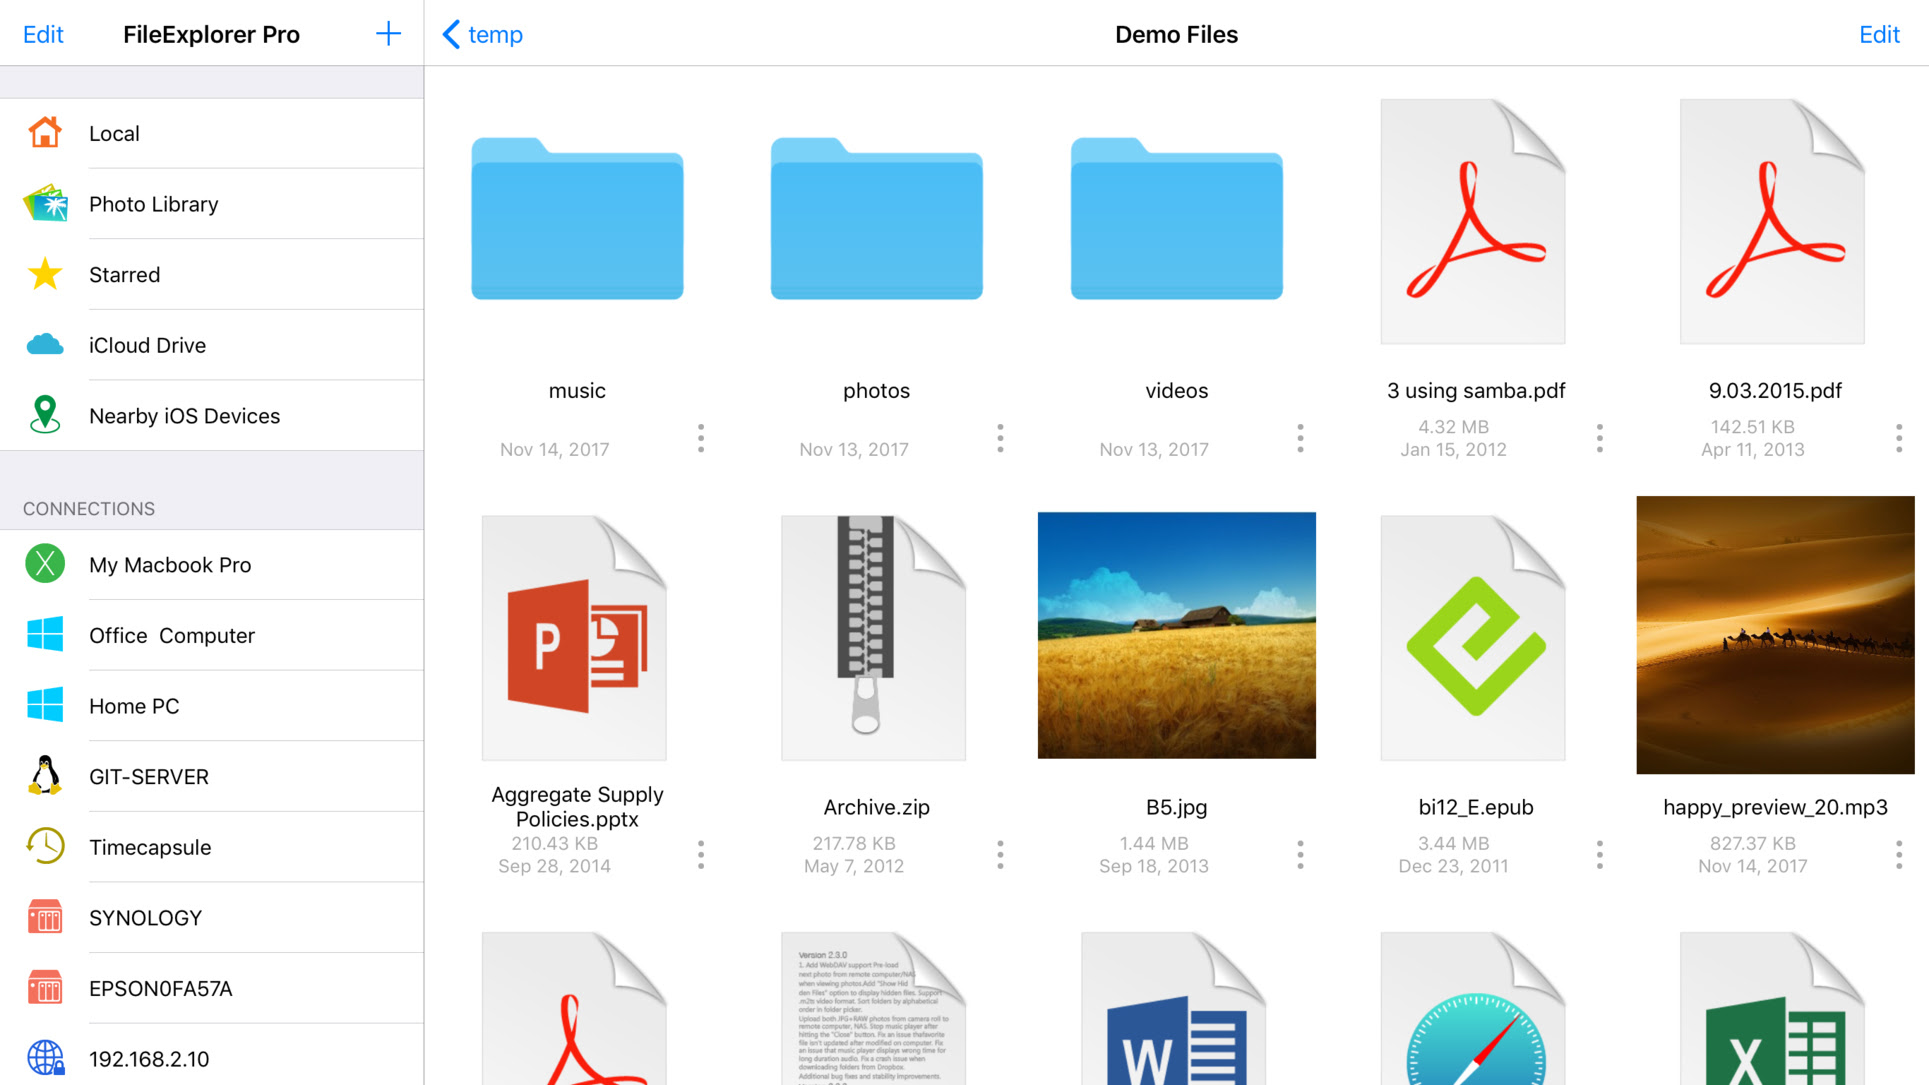The image size is (1929, 1085).
Task: Select the Nearby iOS Devices label
Action: [x=184, y=415]
